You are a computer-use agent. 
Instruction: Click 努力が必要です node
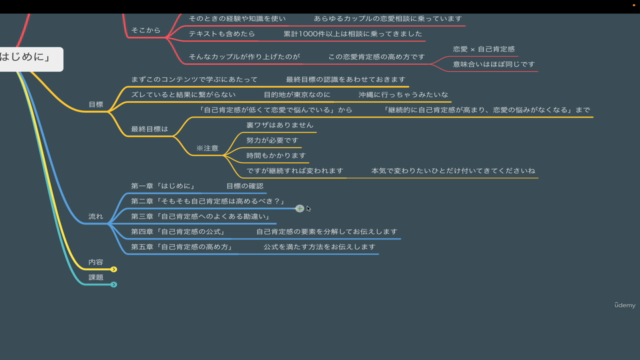tap(272, 140)
